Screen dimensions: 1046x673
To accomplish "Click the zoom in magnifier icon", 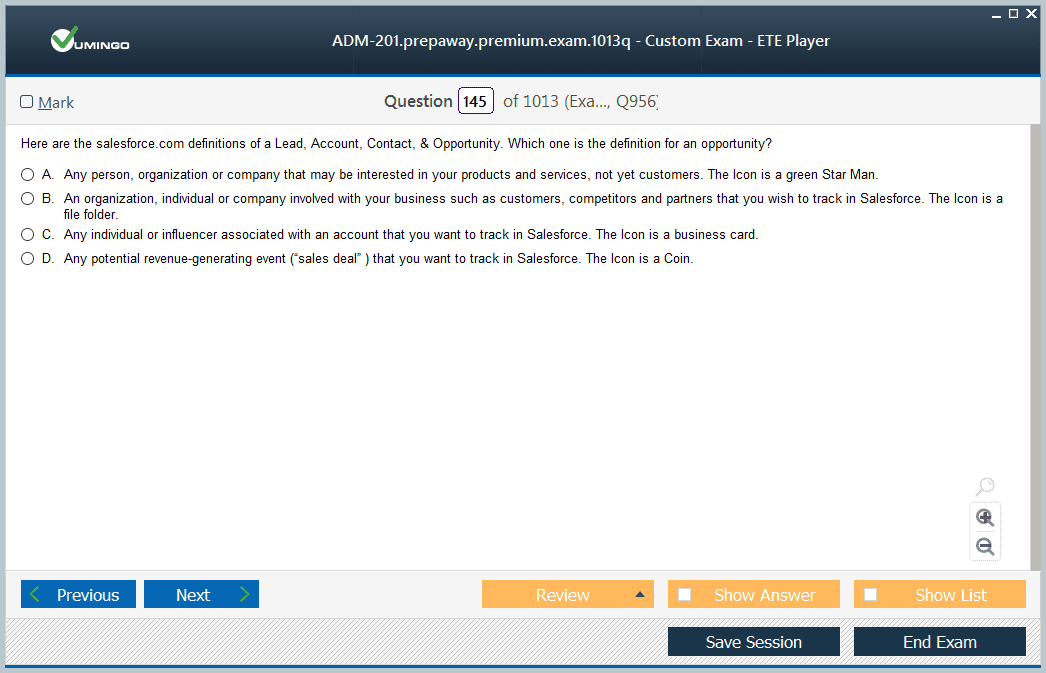I will click(x=985, y=518).
